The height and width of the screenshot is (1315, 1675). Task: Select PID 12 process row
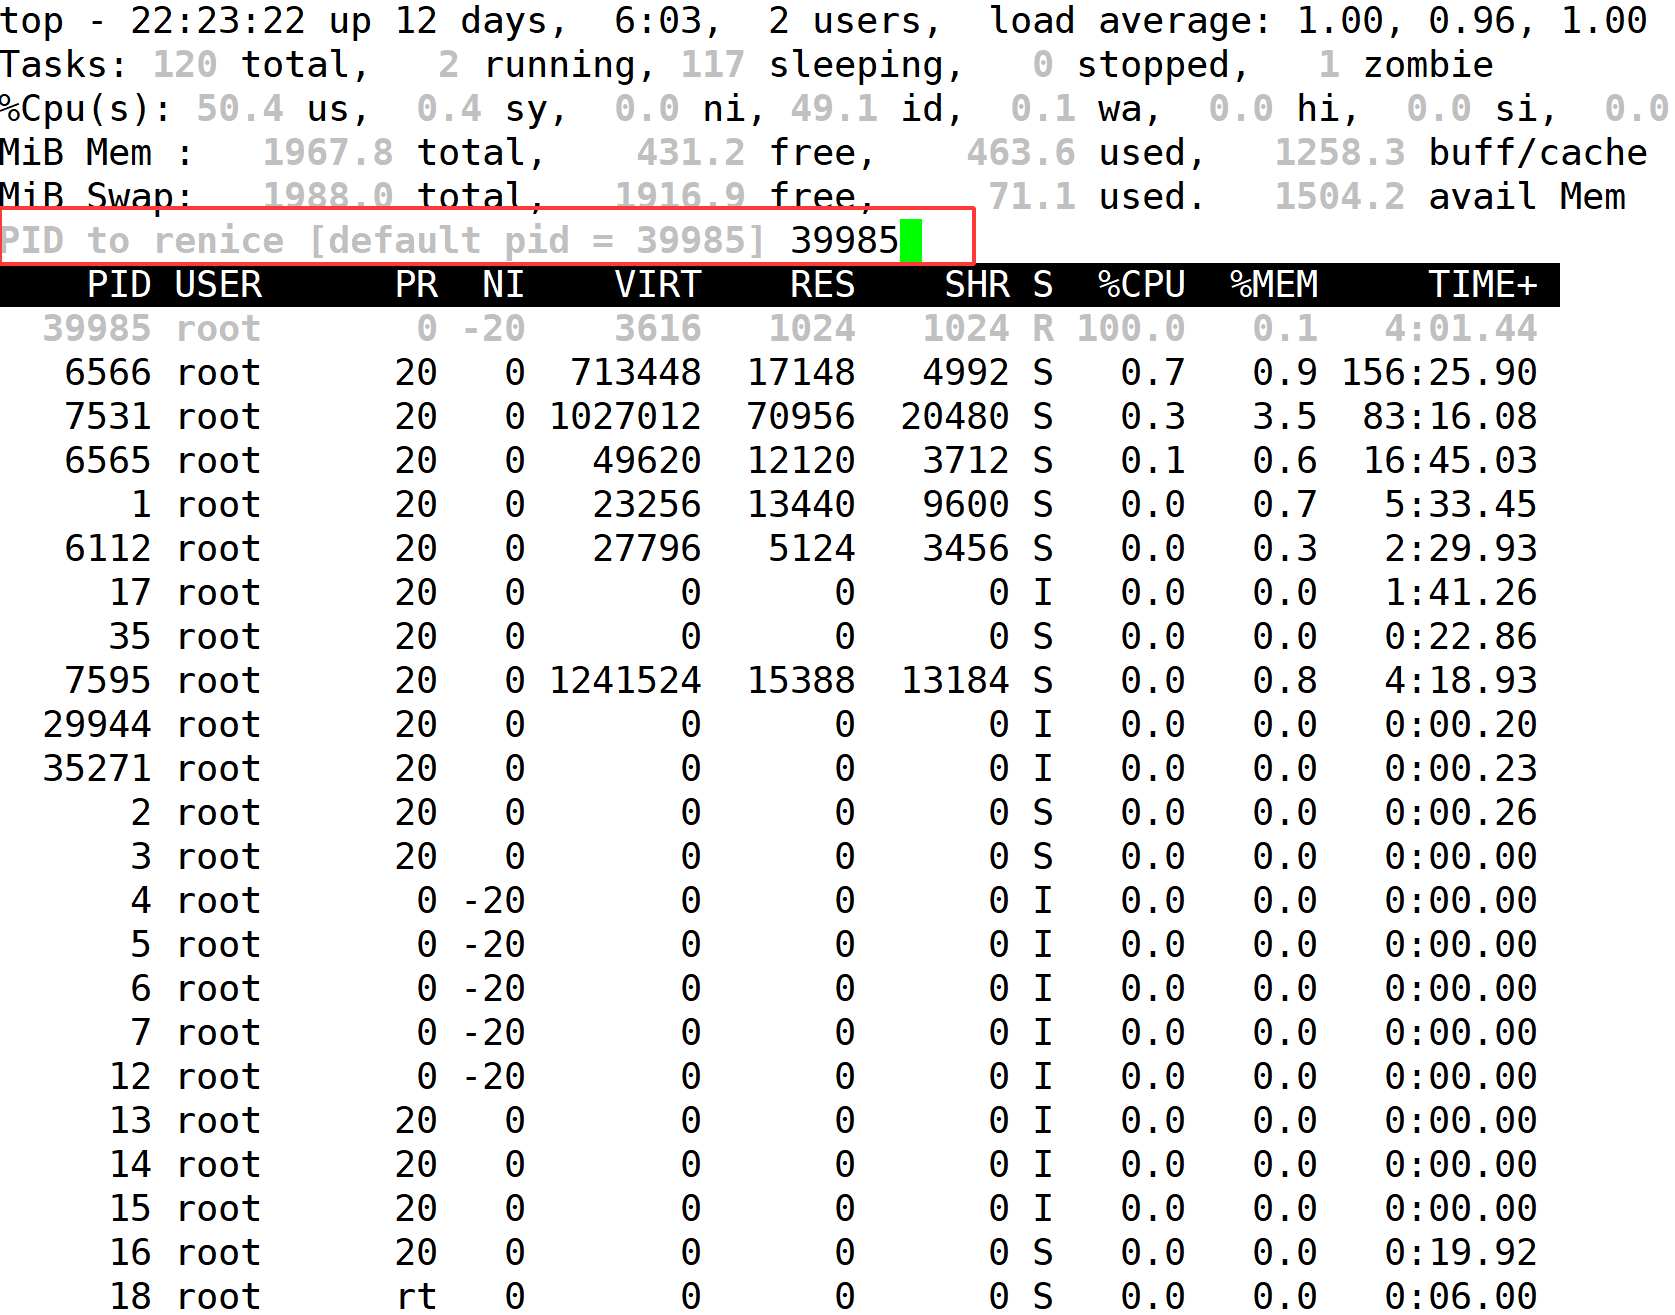780,1077
